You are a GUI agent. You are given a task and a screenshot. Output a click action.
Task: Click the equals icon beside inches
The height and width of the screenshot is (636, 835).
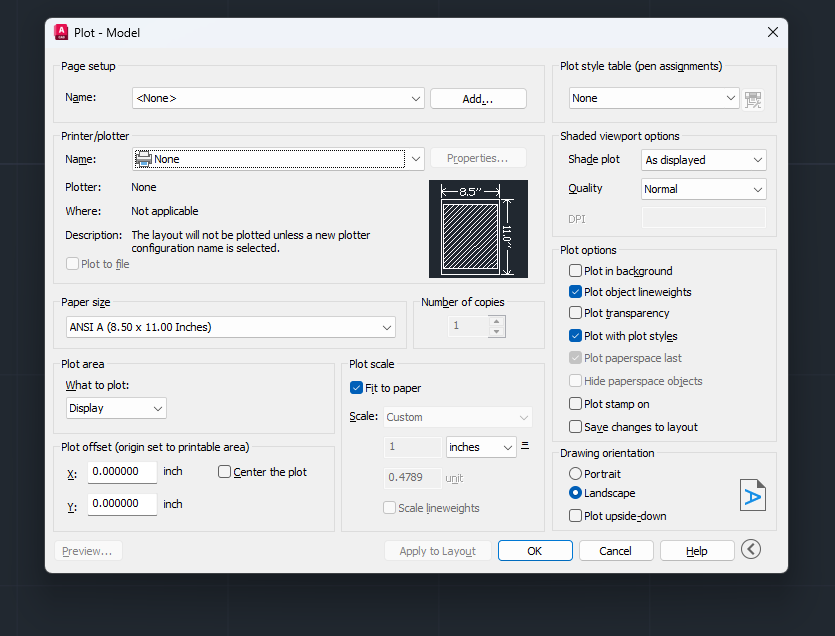tap(525, 445)
